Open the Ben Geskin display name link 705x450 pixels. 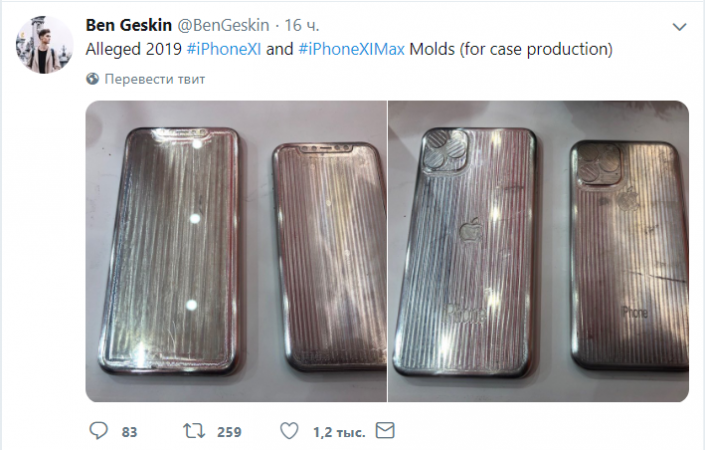[128, 24]
